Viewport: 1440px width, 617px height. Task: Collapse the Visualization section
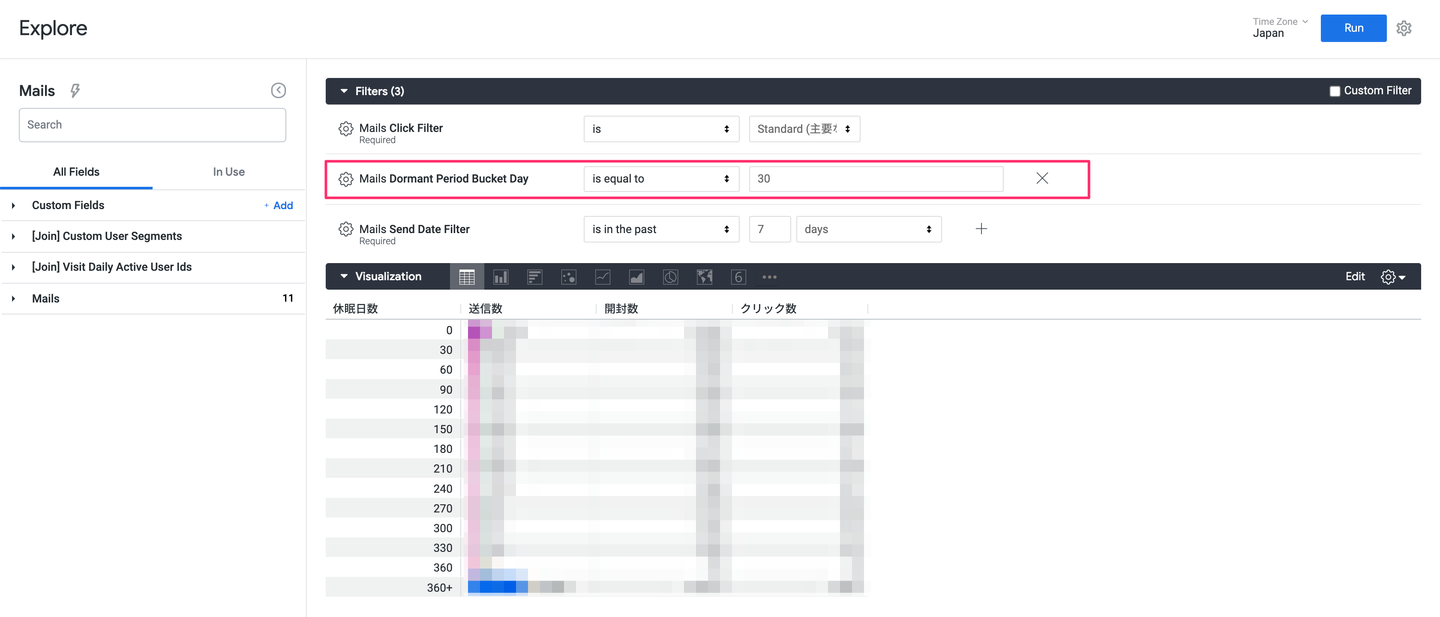point(344,277)
